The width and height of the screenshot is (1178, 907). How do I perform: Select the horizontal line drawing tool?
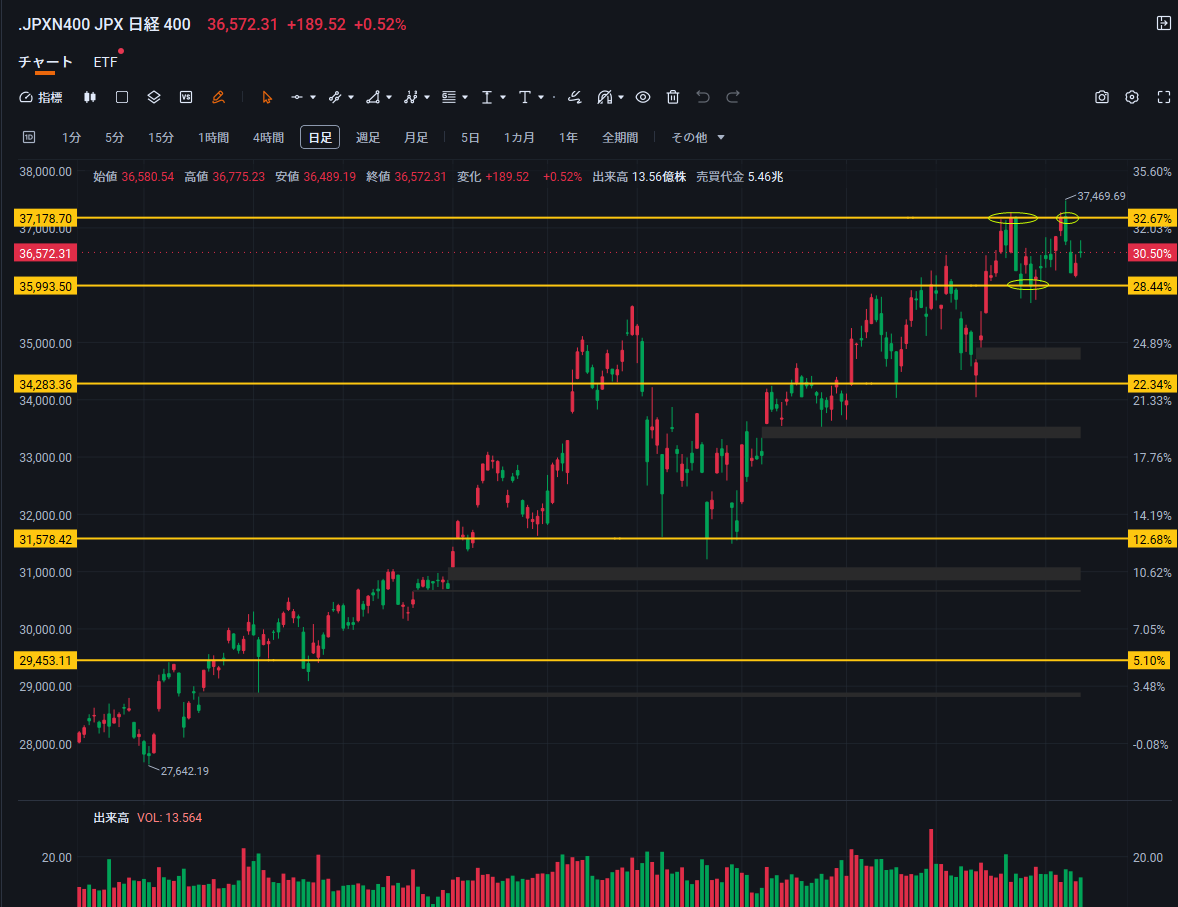[298, 97]
